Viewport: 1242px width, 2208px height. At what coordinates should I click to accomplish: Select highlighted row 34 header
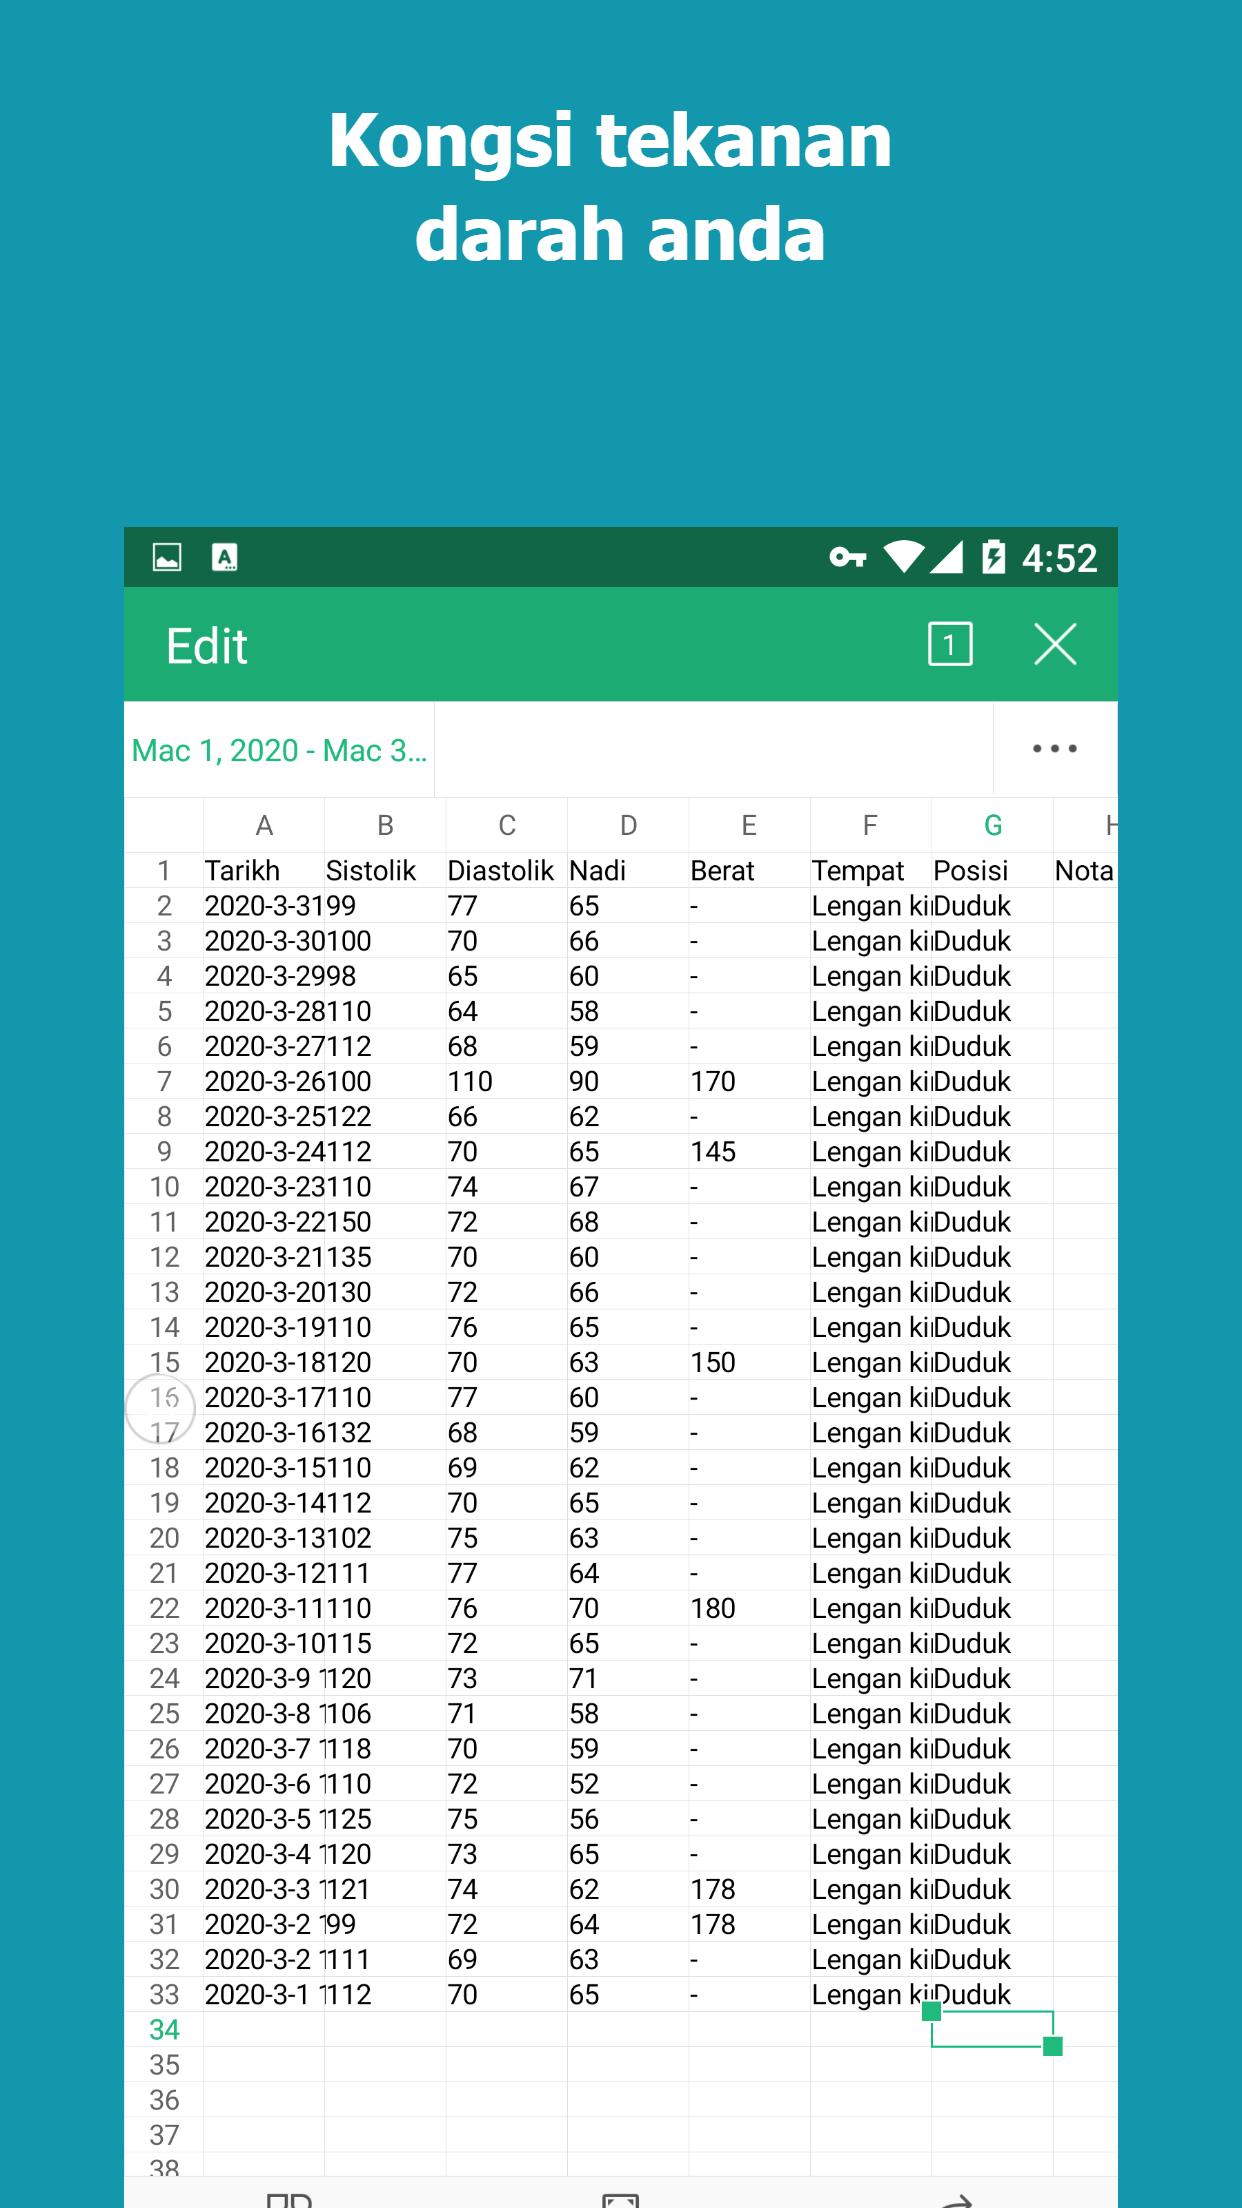(164, 2029)
